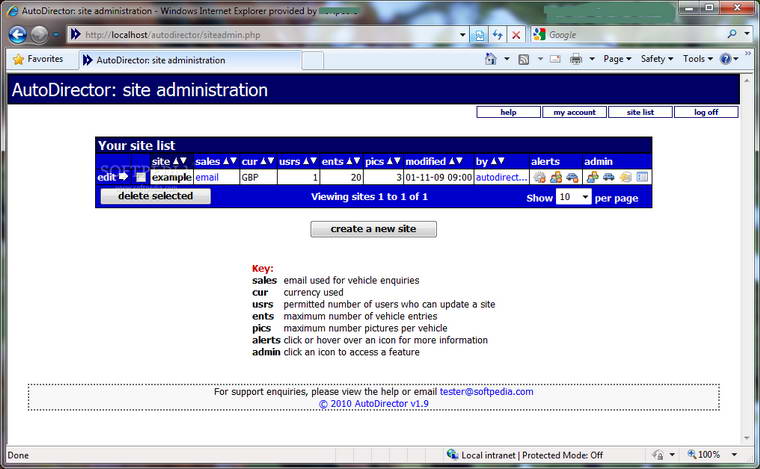Click the people alert icon in alerts column

point(556,177)
